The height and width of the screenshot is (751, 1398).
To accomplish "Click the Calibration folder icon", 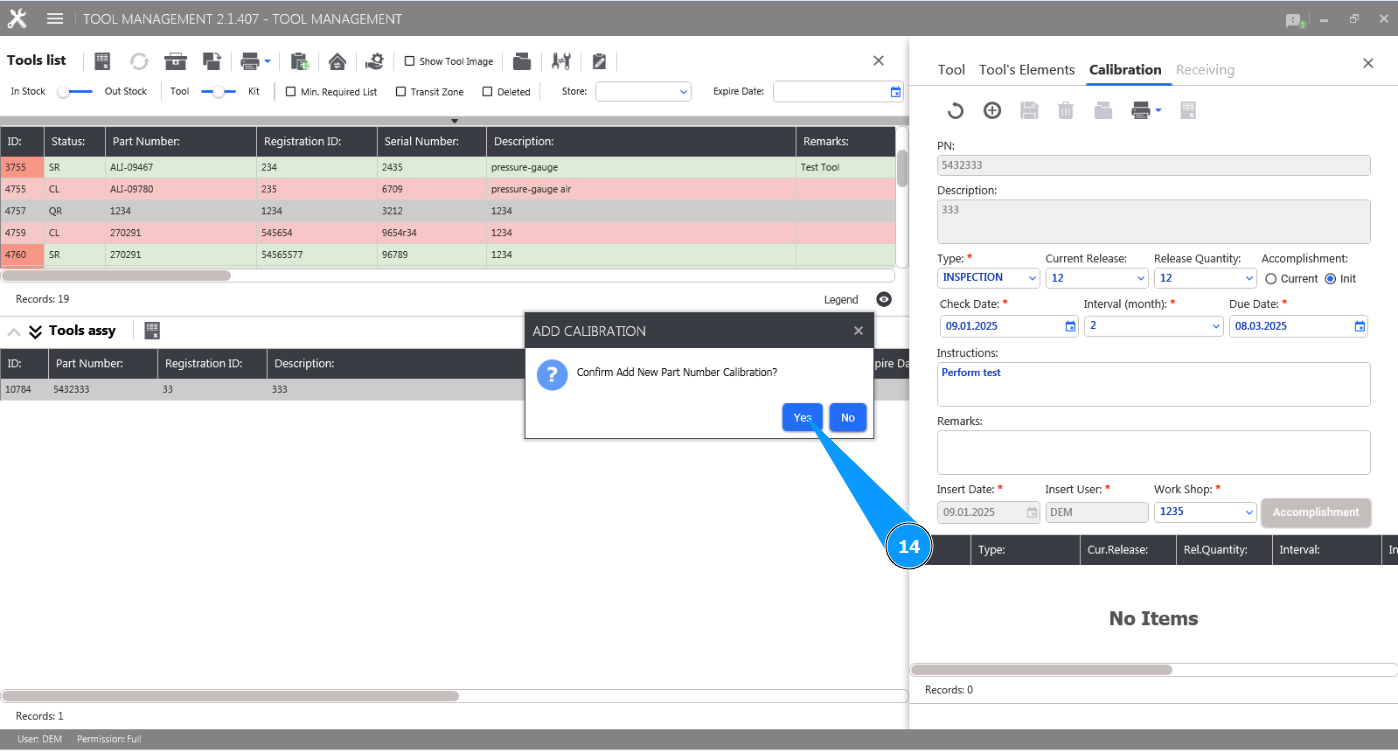I will point(1103,111).
